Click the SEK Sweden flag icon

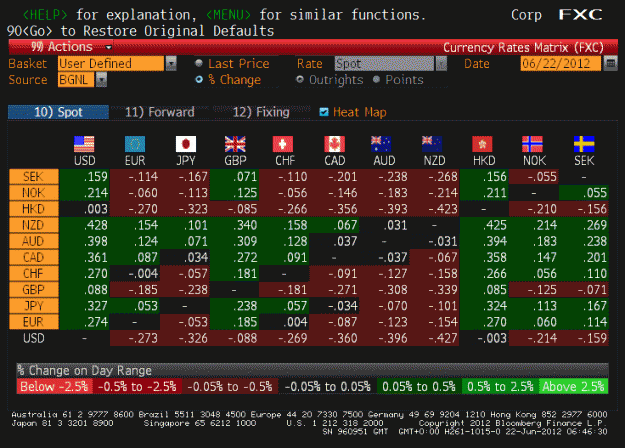(584, 144)
